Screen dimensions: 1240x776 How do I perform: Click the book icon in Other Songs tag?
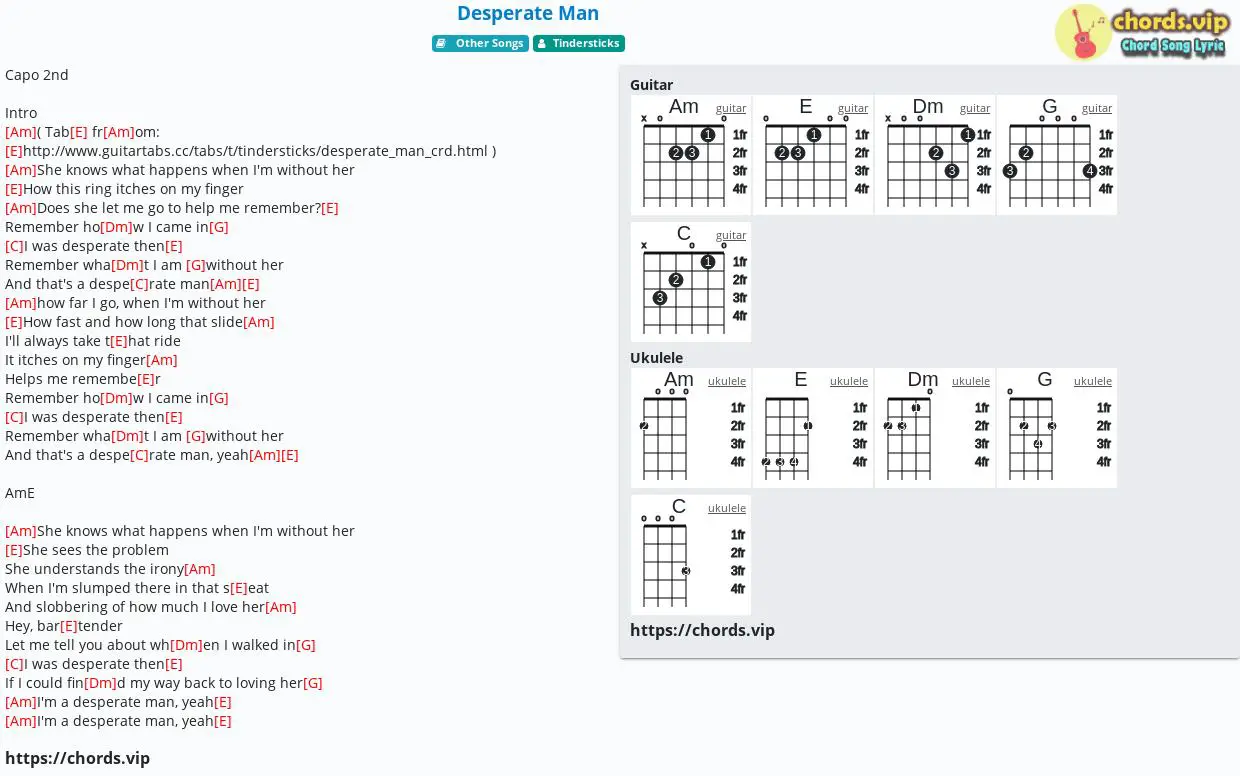point(441,44)
